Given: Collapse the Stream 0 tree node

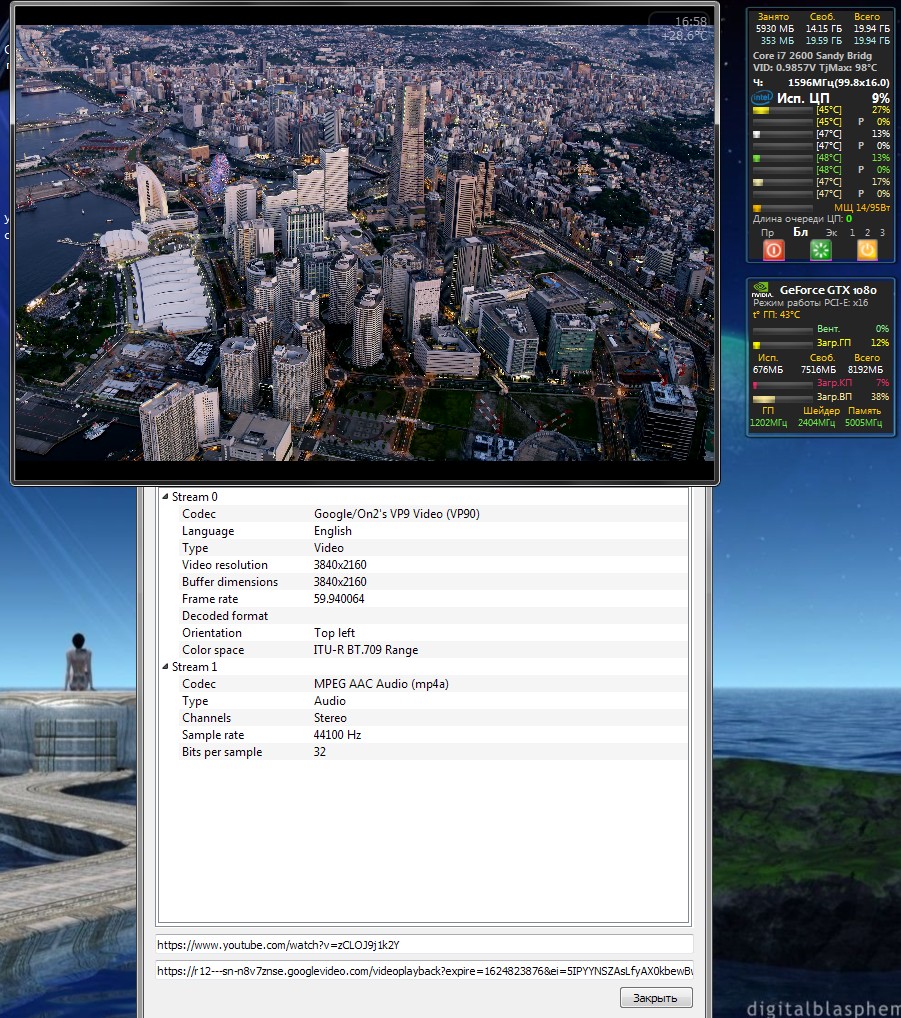Looking at the screenshot, I should pyautogui.click(x=165, y=497).
